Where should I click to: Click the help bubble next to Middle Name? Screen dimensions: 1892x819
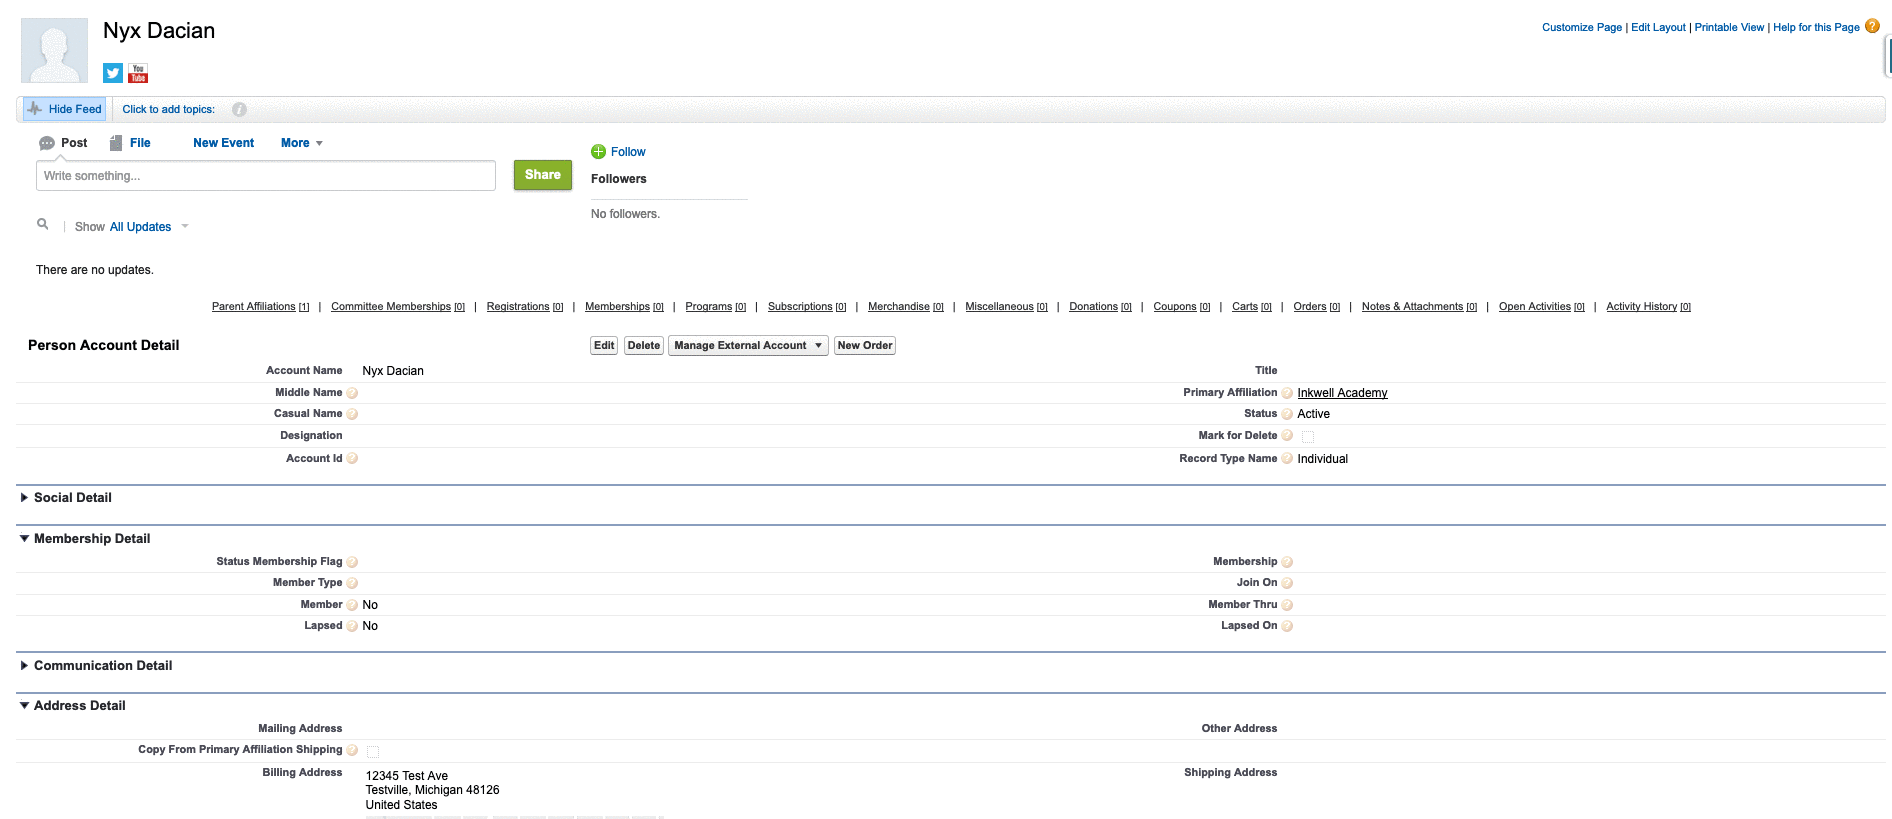(352, 393)
